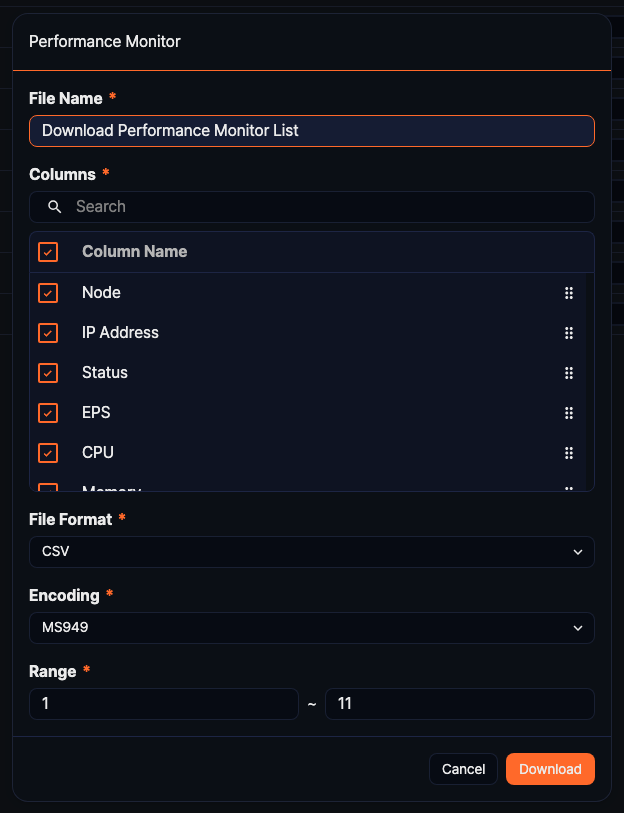Toggle the EPS column checkbox
The height and width of the screenshot is (813, 624).
(x=47, y=413)
